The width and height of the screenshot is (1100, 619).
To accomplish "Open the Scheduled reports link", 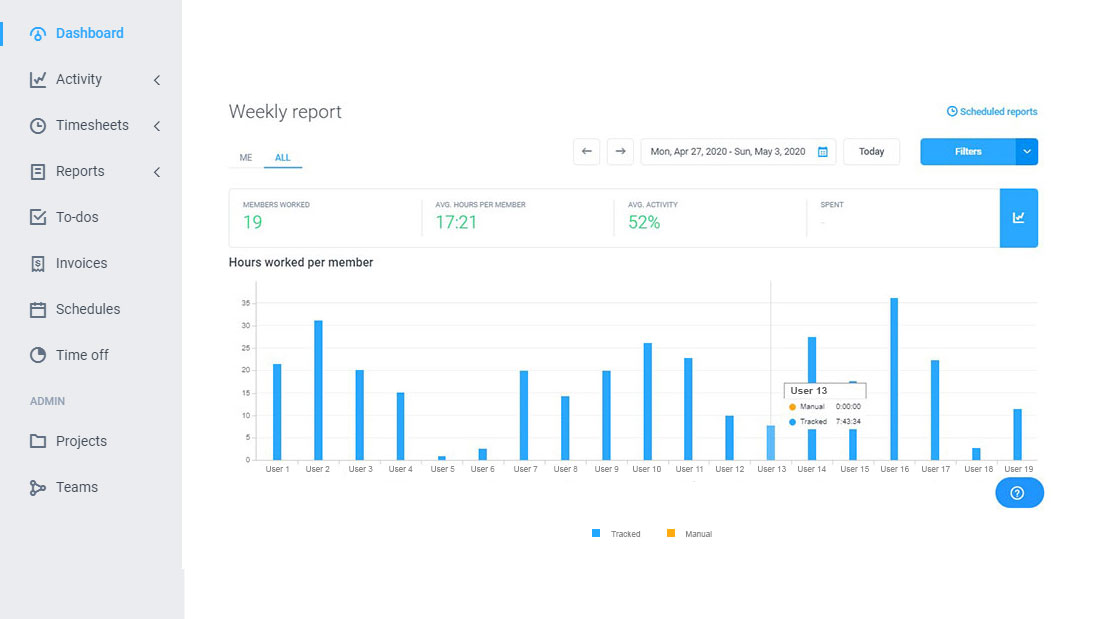I will coord(998,112).
